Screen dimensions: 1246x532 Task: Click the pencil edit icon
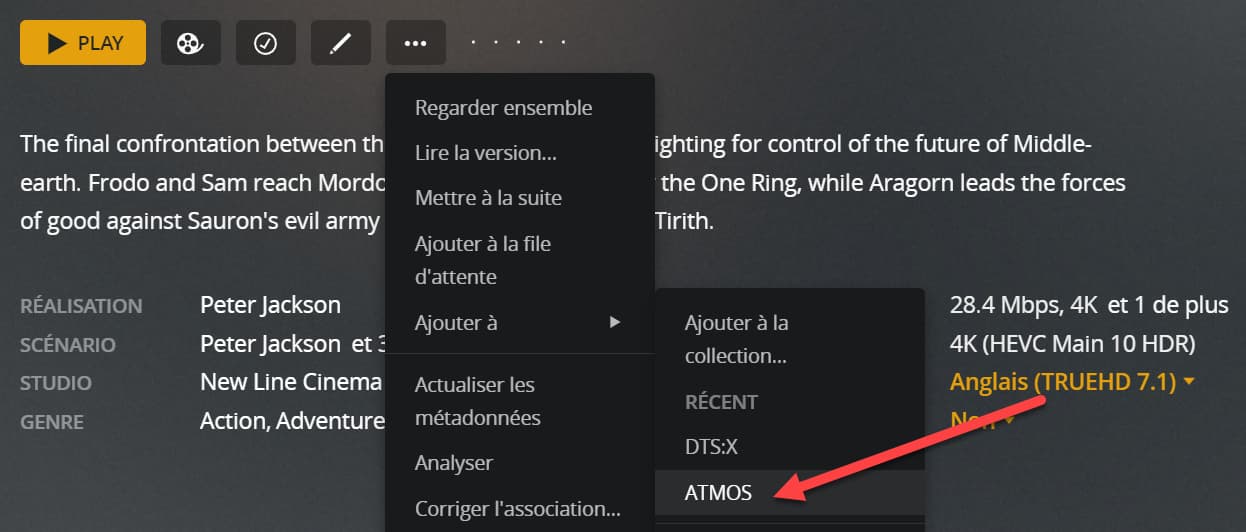(x=340, y=43)
